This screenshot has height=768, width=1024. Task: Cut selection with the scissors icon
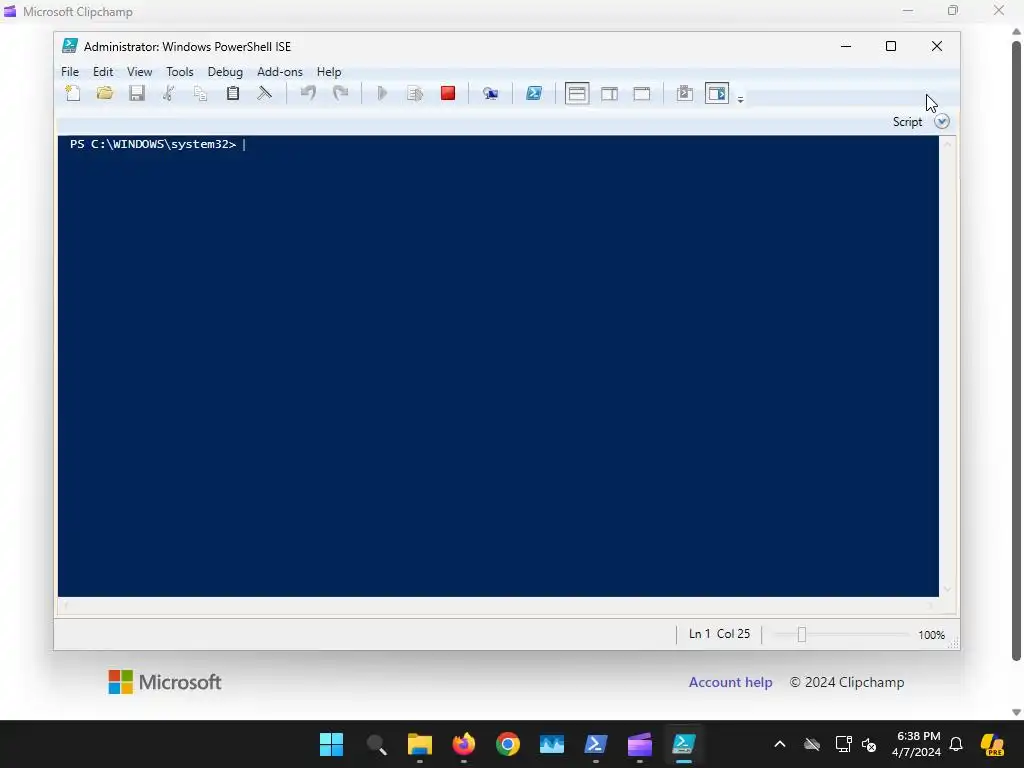[168, 93]
